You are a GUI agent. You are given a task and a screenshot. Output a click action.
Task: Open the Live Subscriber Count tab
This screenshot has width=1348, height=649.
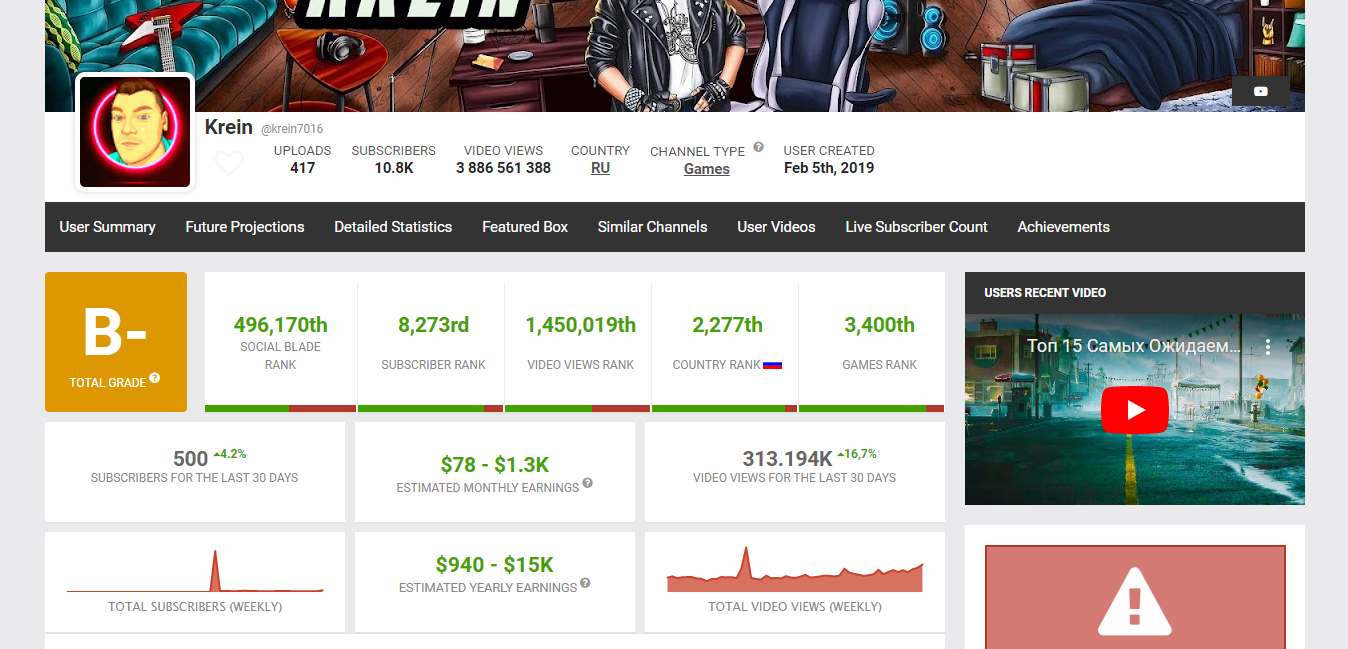click(x=916, y=227)
